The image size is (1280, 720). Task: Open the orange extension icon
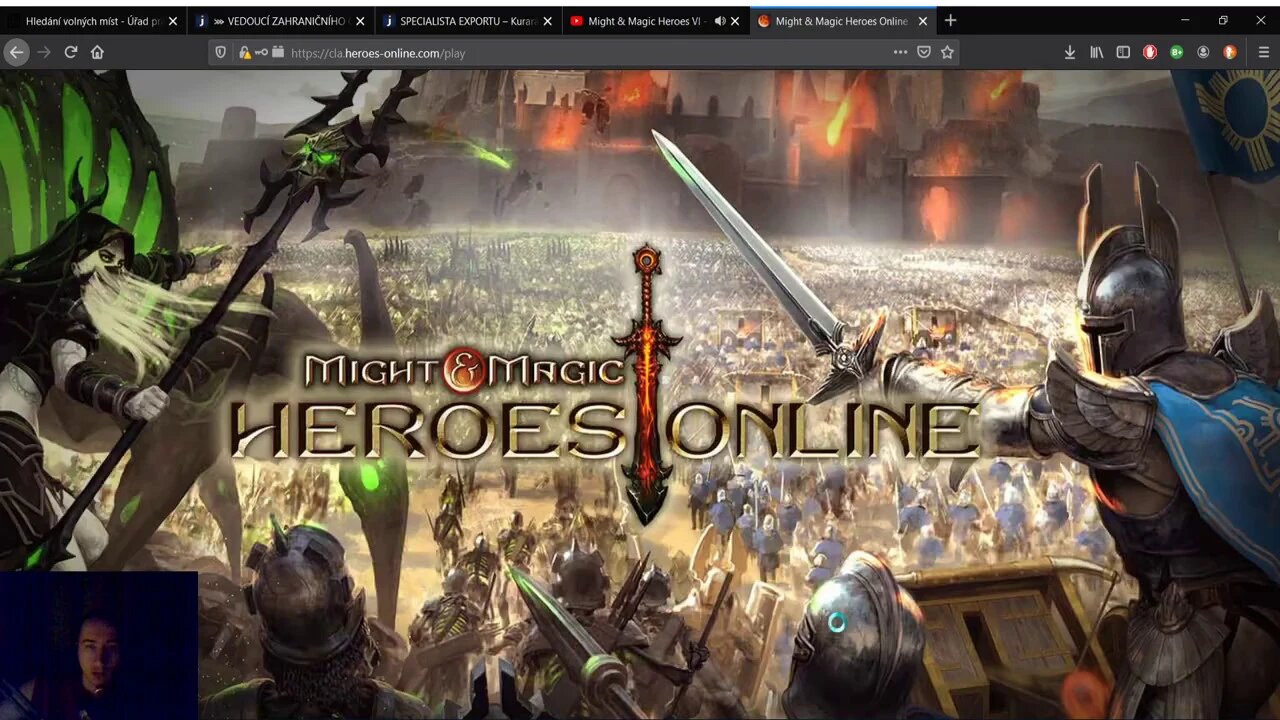pyautogui.click(x=1230, y=52)
